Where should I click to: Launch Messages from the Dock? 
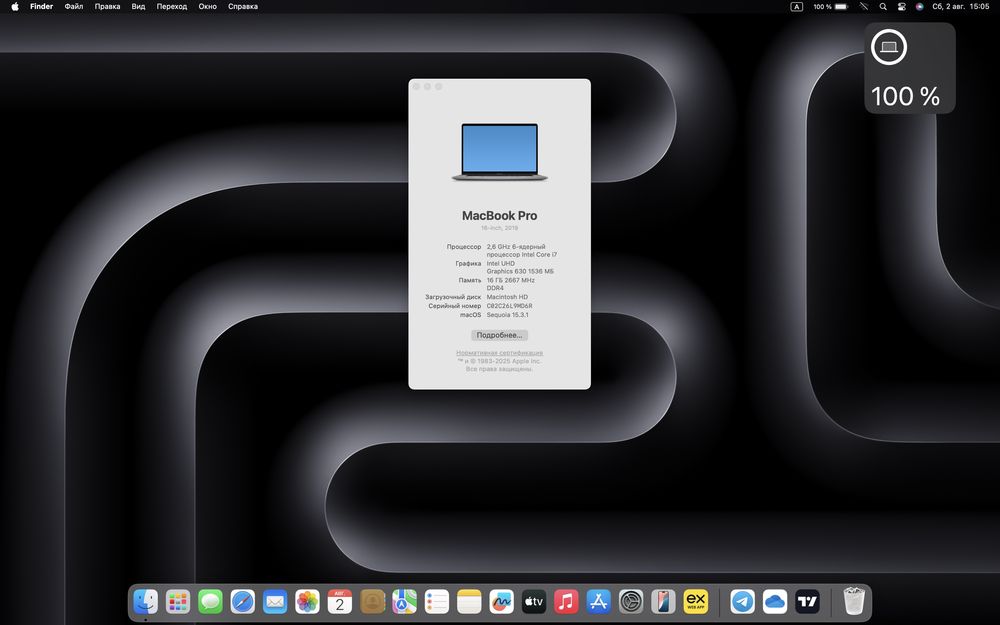coord(210,601)
